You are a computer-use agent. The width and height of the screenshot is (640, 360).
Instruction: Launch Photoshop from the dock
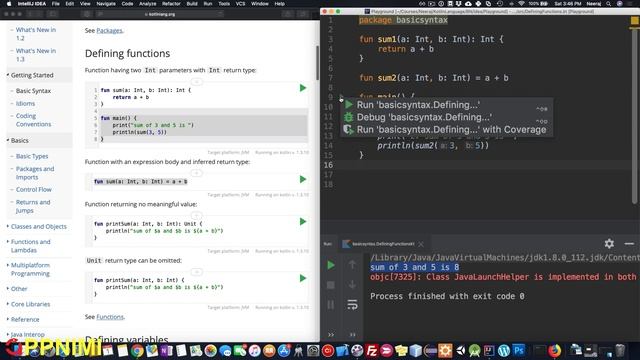pos(519,351)
